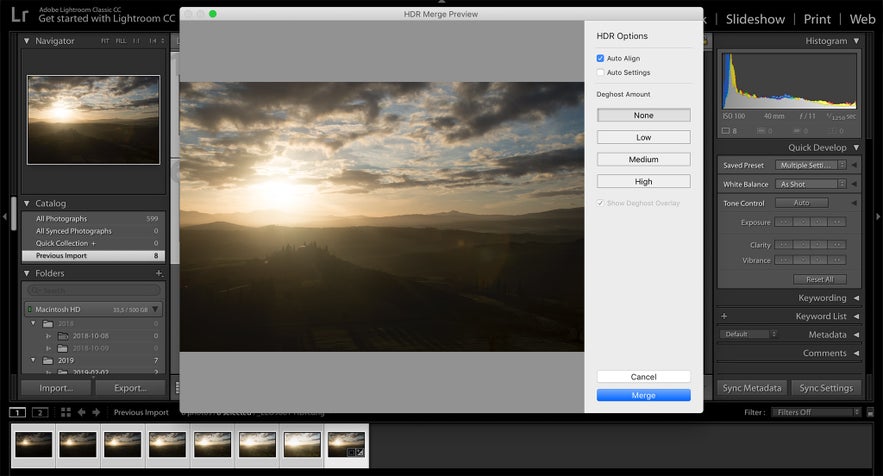Click the Lightroom Lr logo
Image resolution: width=883 pixels, height=476 pixels.
(x=19, y=15)
